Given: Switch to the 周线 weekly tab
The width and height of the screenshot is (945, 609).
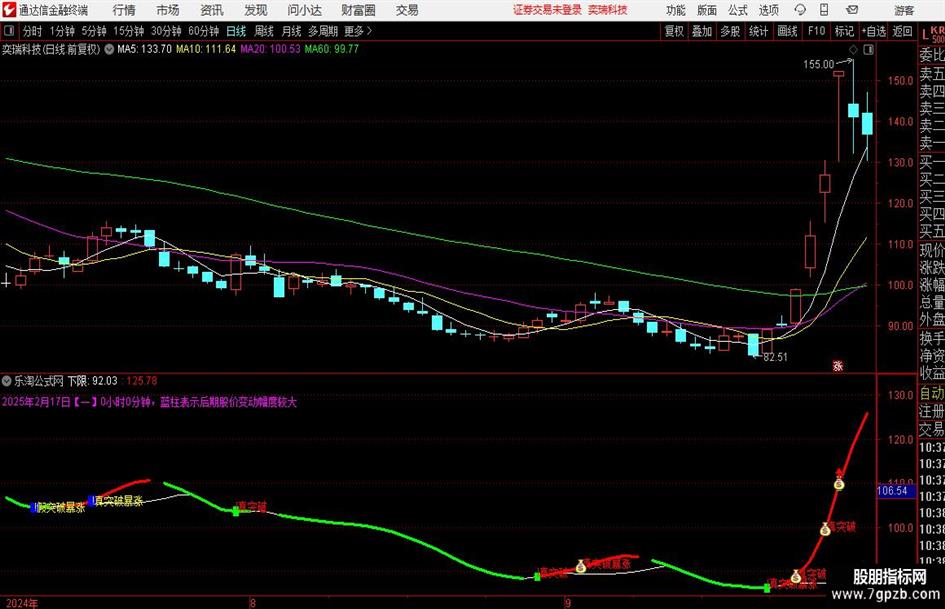Looking at the screenshot, I should pyautogui.click(x=264, y=31).
